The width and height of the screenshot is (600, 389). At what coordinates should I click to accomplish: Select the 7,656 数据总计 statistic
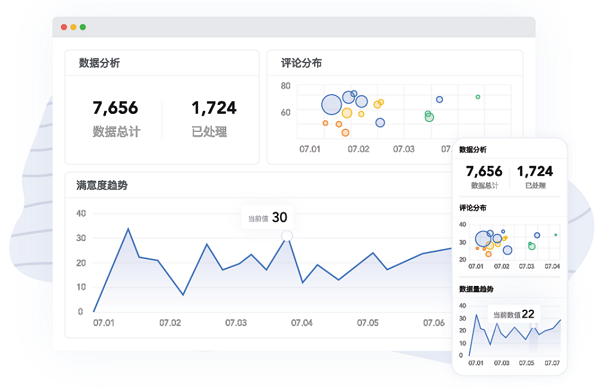(116, 119)
